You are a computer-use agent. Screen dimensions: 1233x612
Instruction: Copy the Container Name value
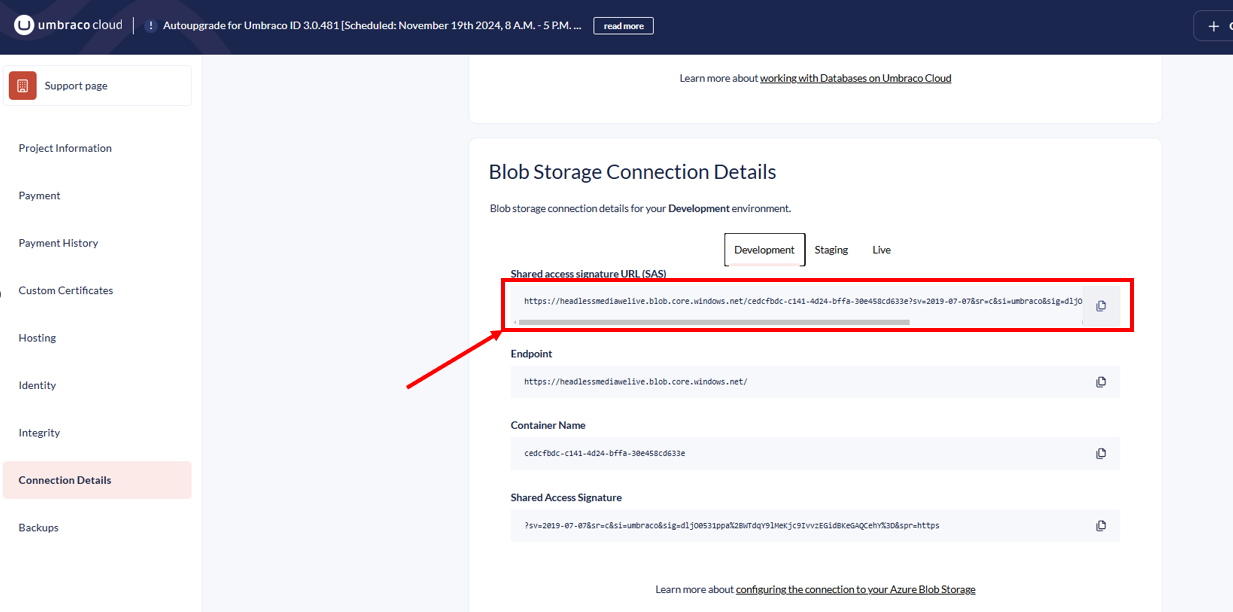click(1101, 453)
